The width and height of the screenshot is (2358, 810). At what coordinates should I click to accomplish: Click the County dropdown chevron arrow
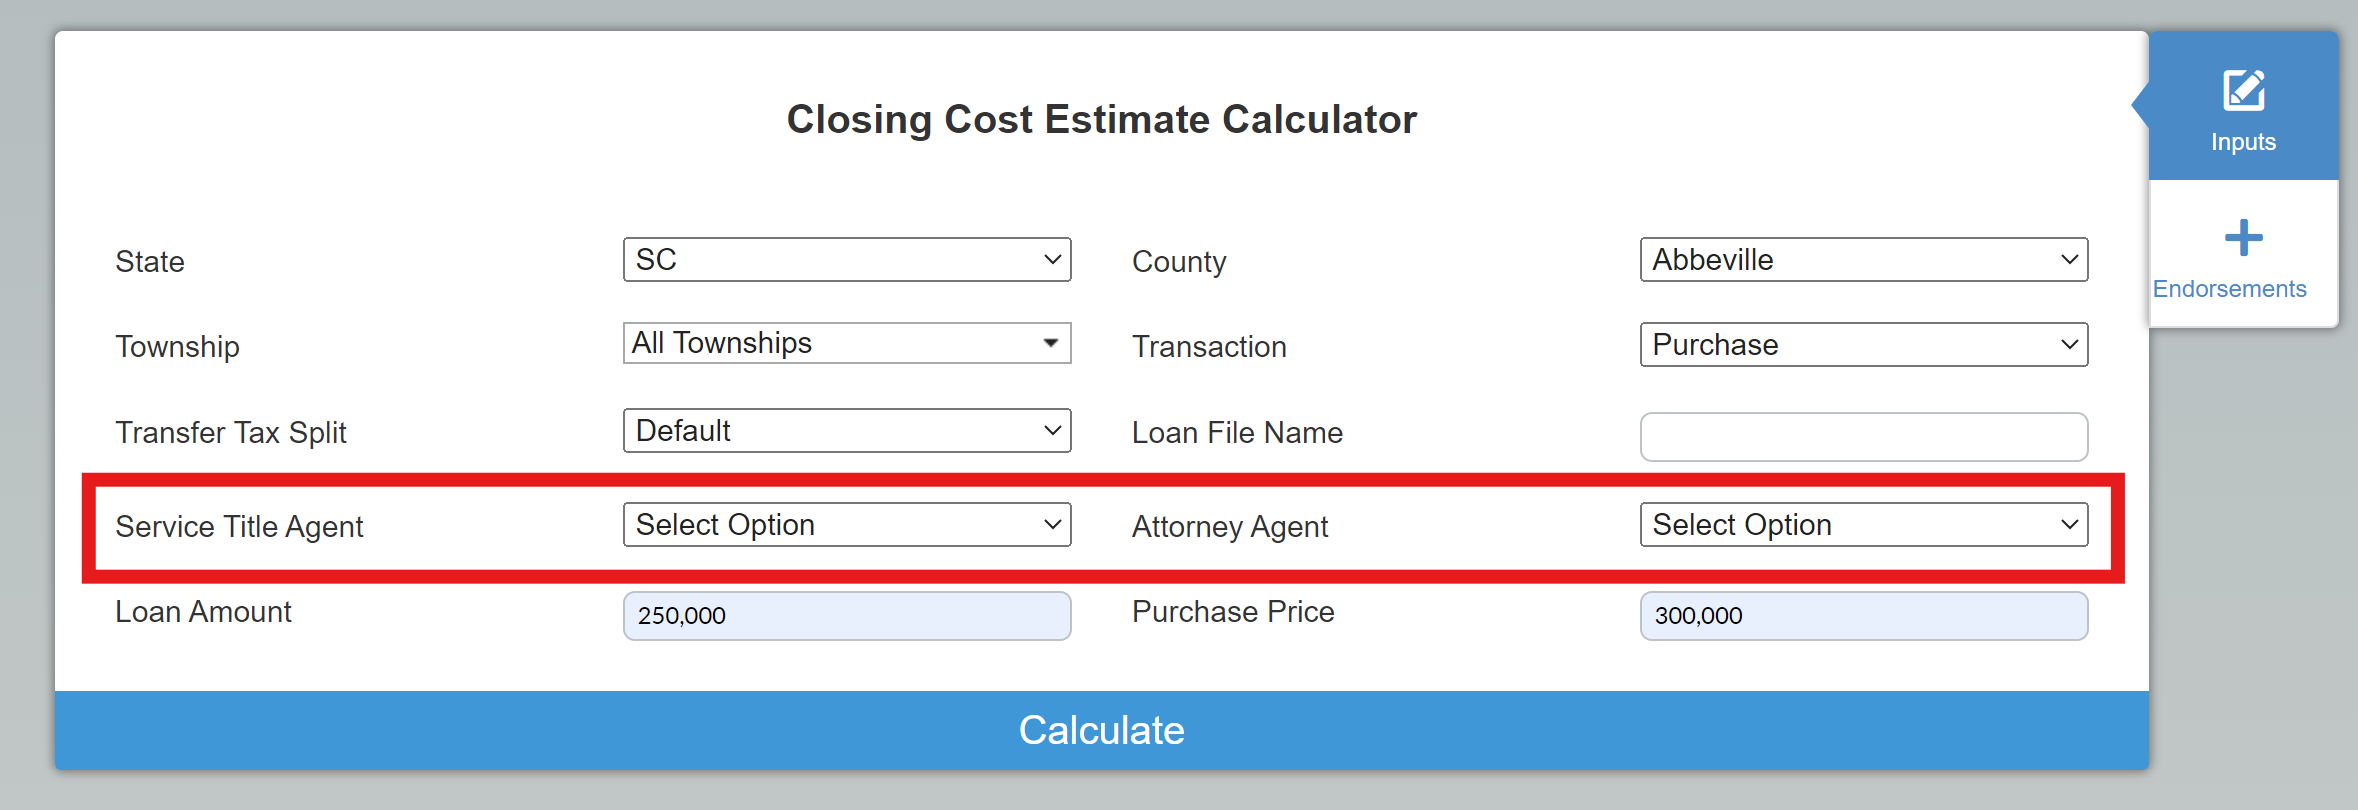point(2069,260)
